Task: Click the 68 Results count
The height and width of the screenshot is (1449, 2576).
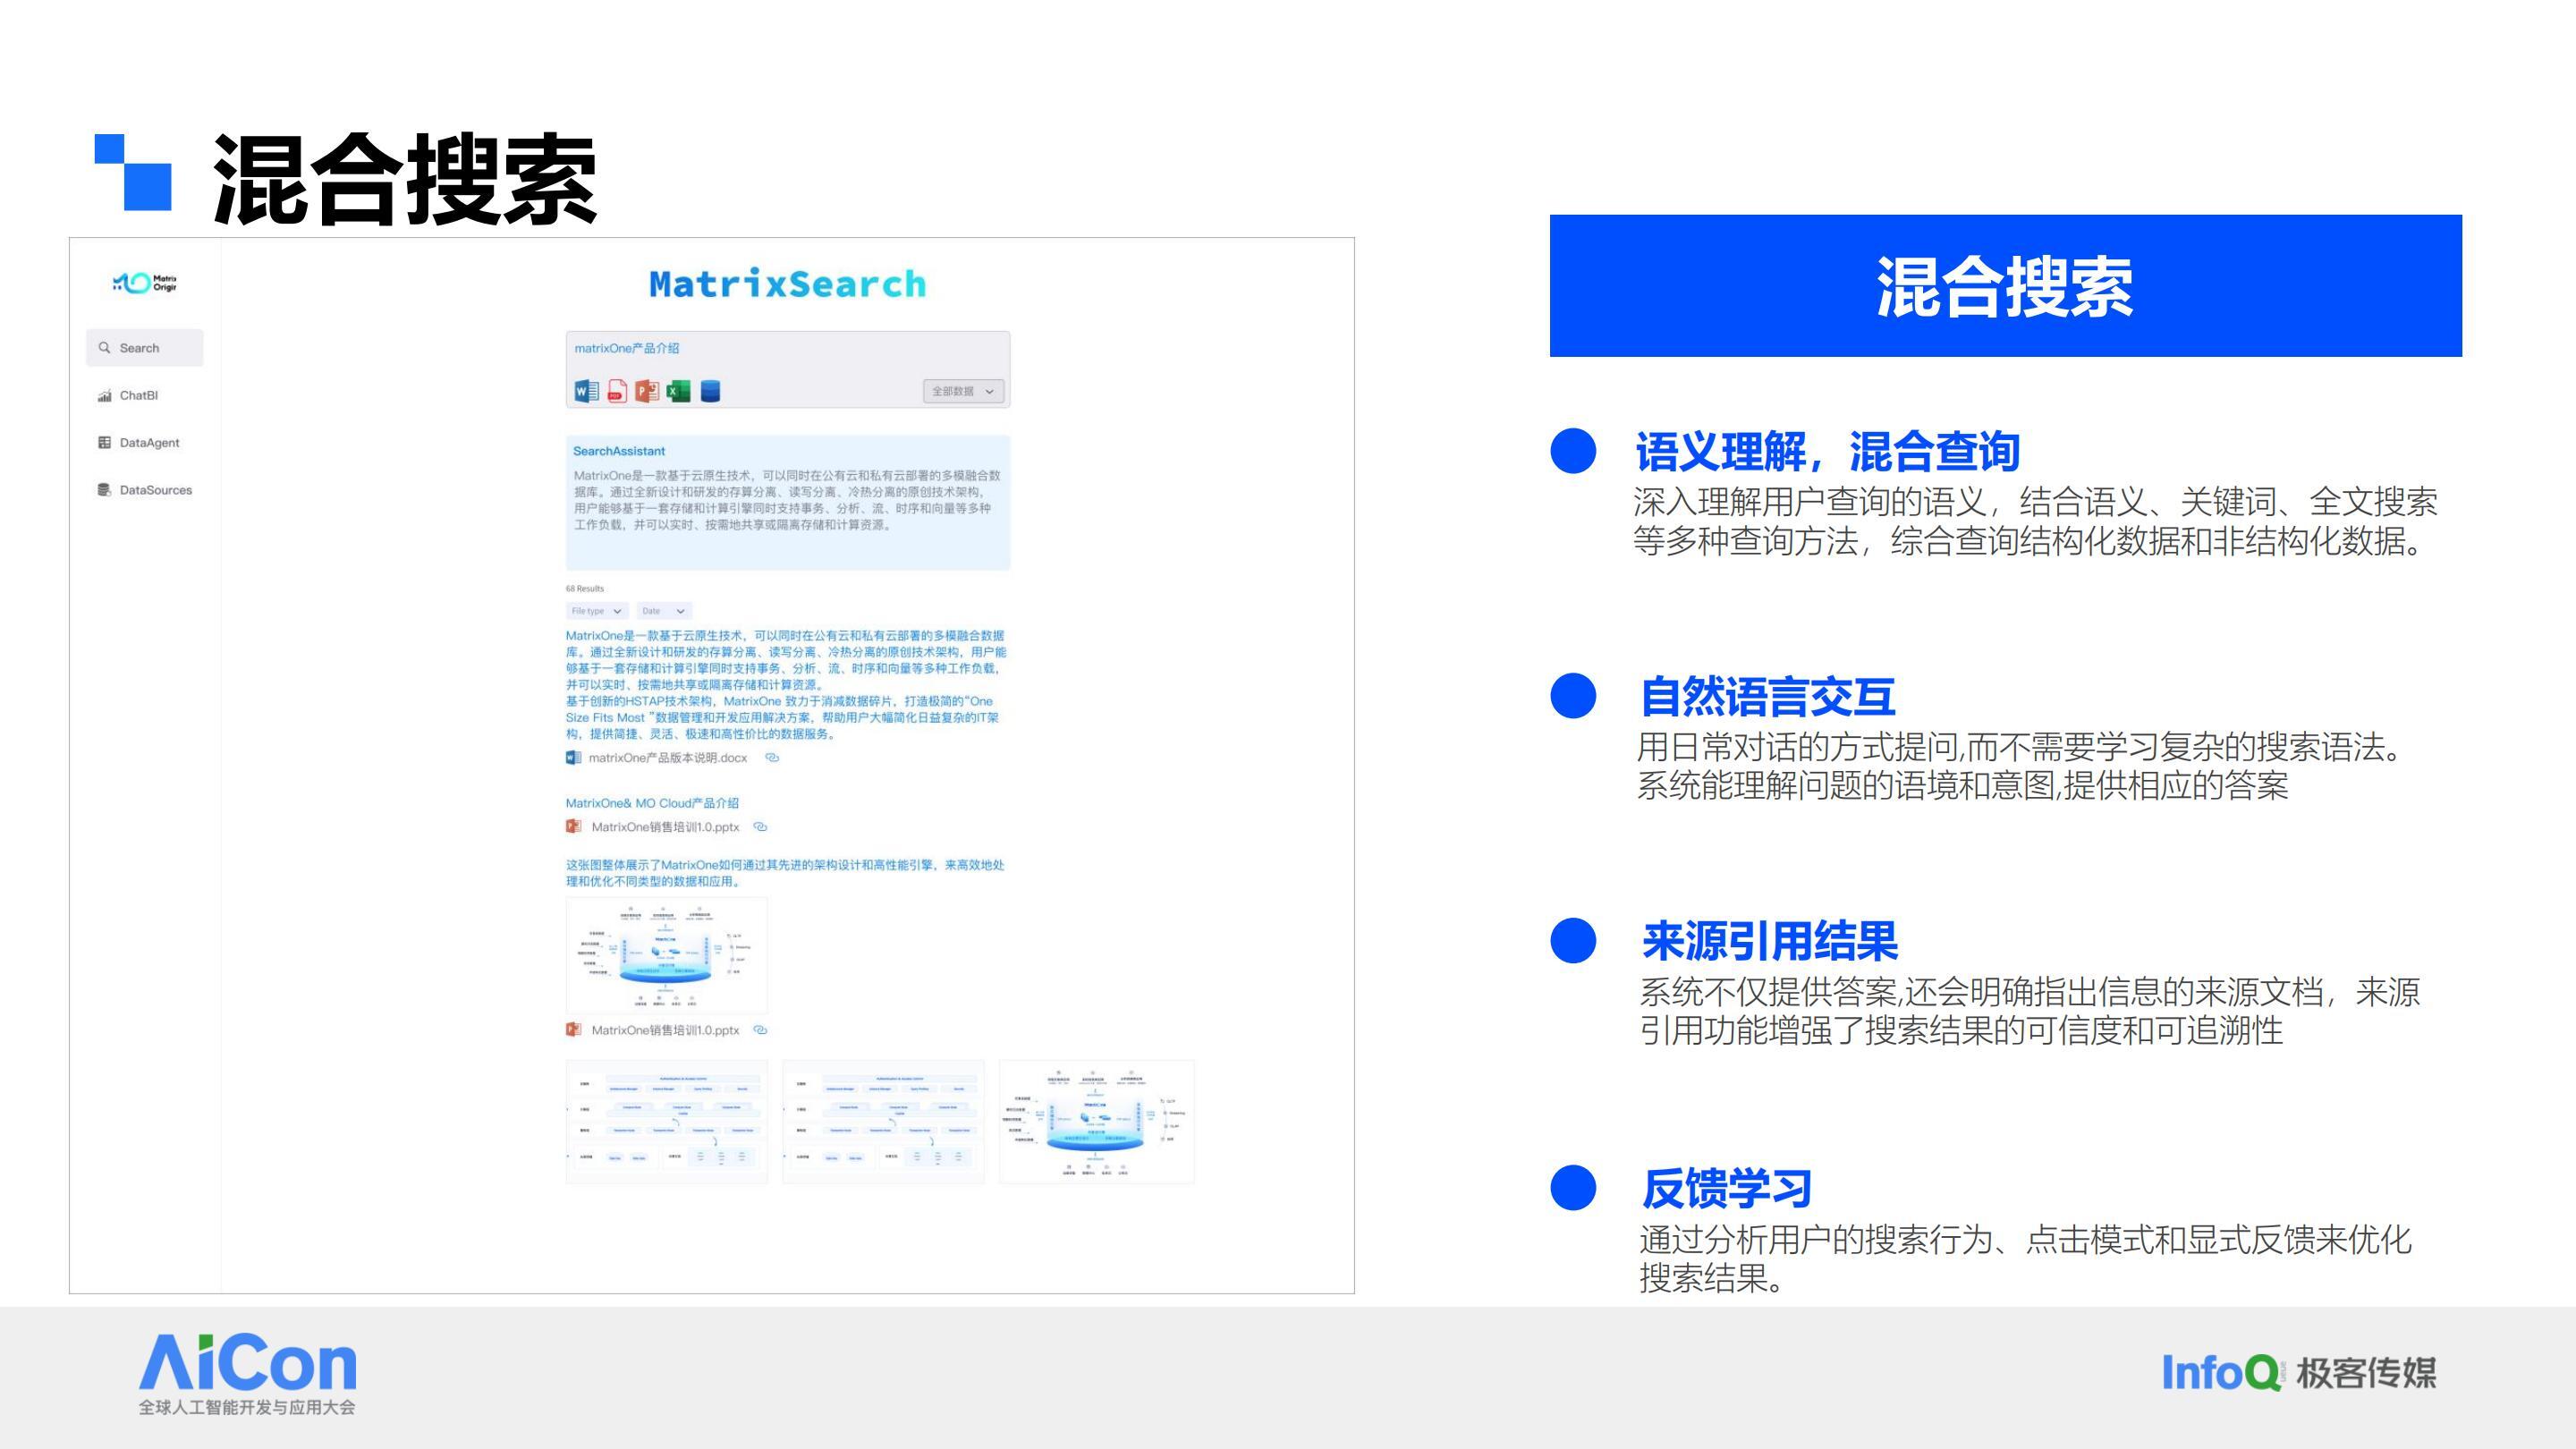Action: click(x=585, y=589)
